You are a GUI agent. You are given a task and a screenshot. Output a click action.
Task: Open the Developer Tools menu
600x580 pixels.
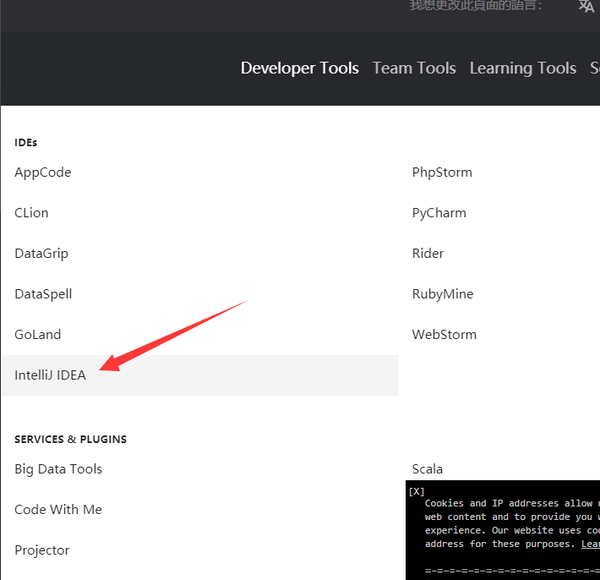299,68
